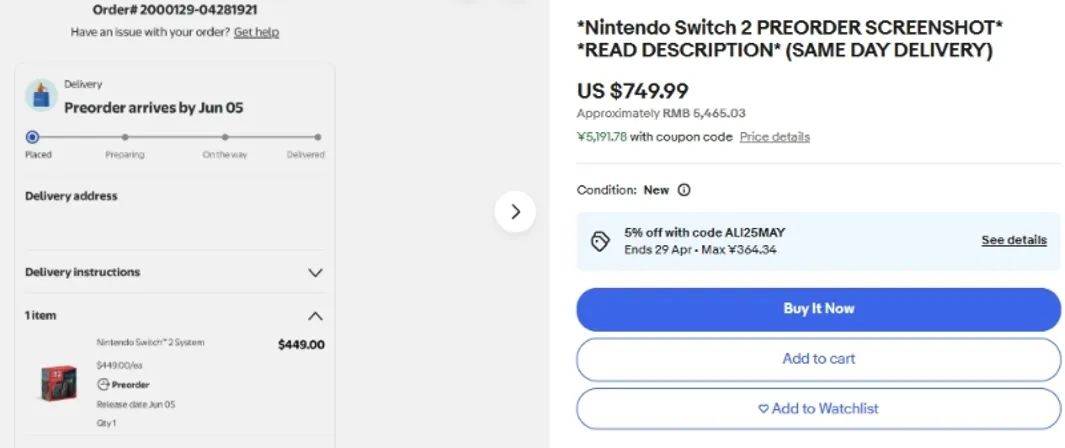
Task: Click the heart icon to add to Watchlist
Action: 763,408
